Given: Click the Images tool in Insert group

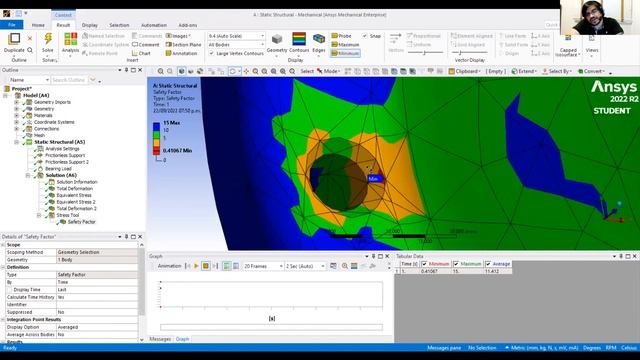Looking at the screenshot, I should pyautogui.click(x=179, y=36).
